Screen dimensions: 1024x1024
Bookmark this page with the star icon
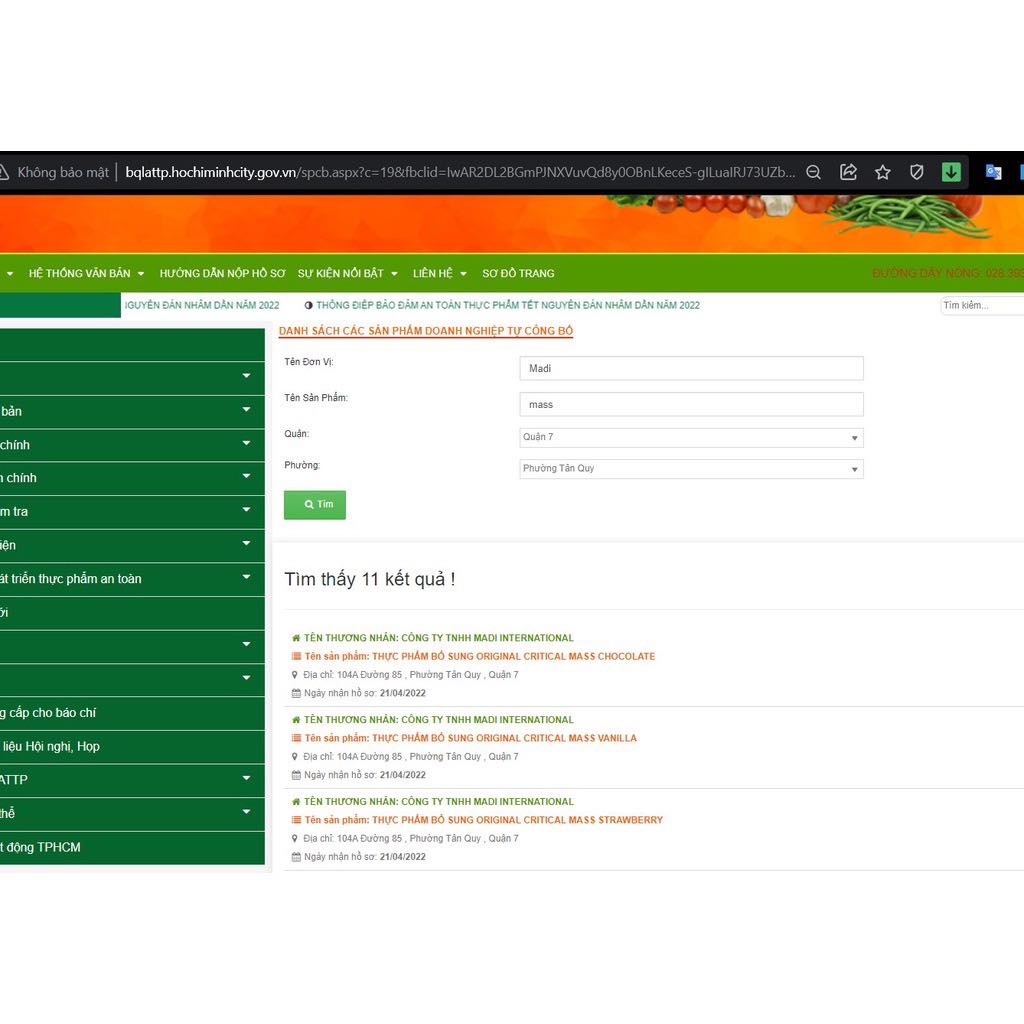pos(882,172)
